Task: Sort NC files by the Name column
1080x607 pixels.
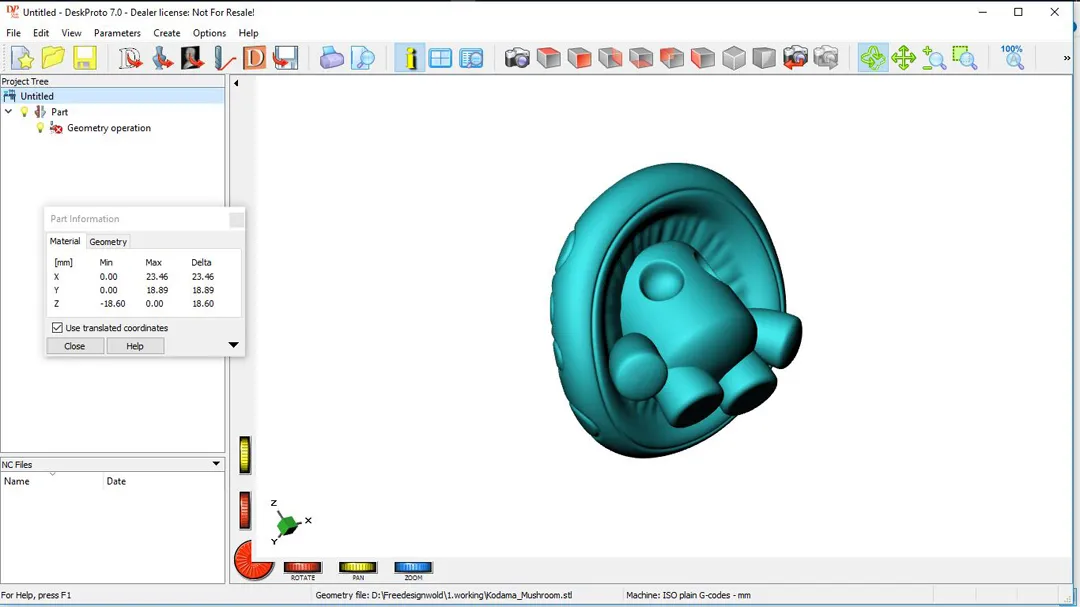Action: [x=52, y=482]
